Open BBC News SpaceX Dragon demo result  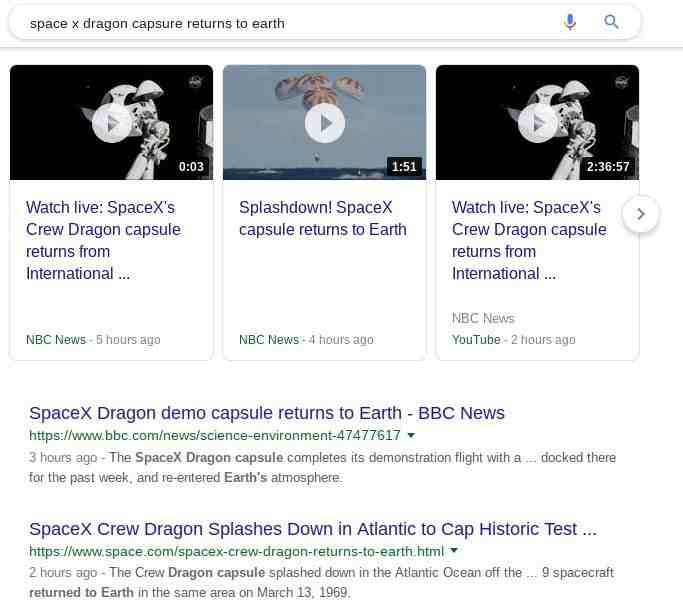tap(267, 413)
